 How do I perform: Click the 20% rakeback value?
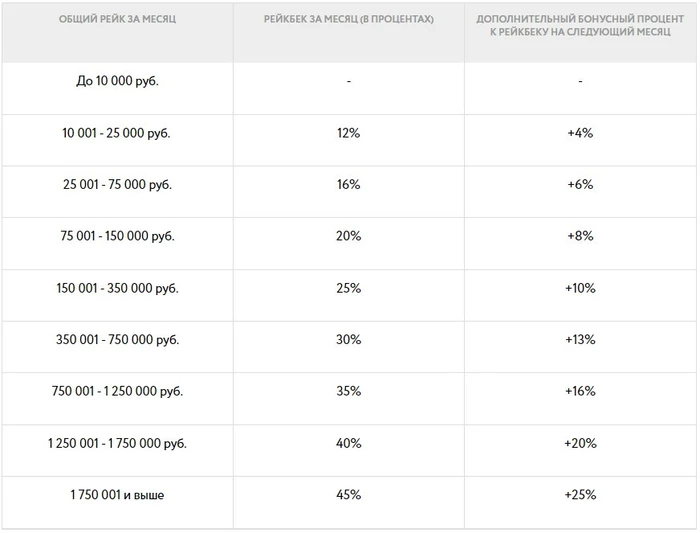pyautogui.click(x=349, y=236)
